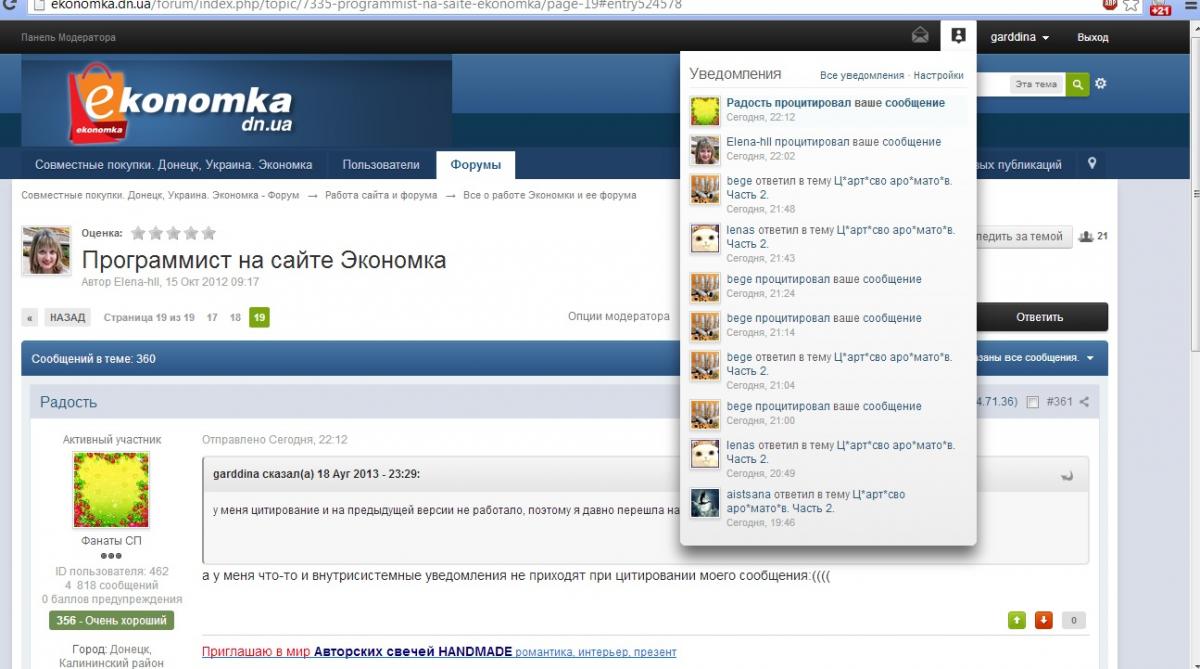Open the messages filter dropdown arrow
The height and width of the screenshot is (669, 1200).
[1090, 358]
